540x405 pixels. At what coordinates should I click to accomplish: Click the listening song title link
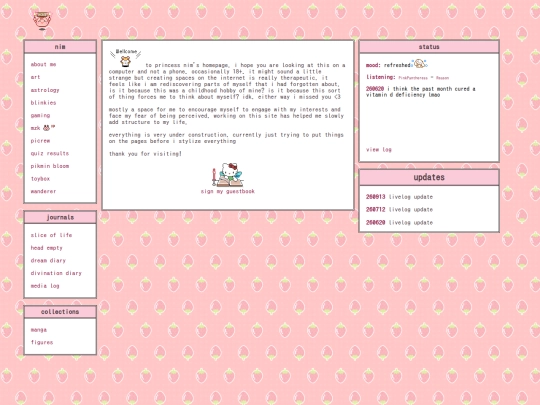point(424,78)
